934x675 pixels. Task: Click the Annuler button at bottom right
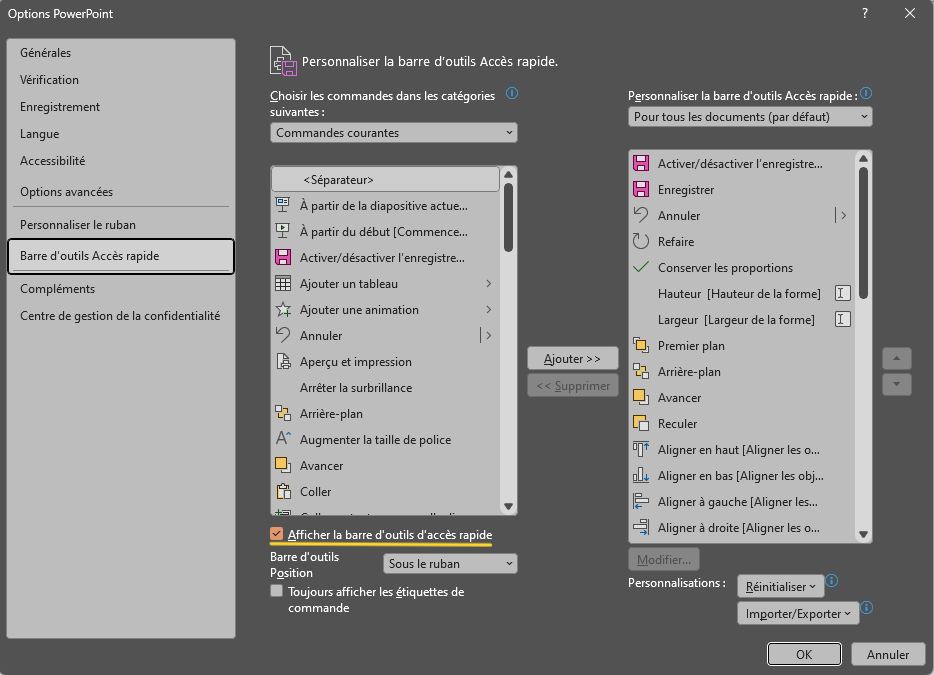(x=888, y=654)
